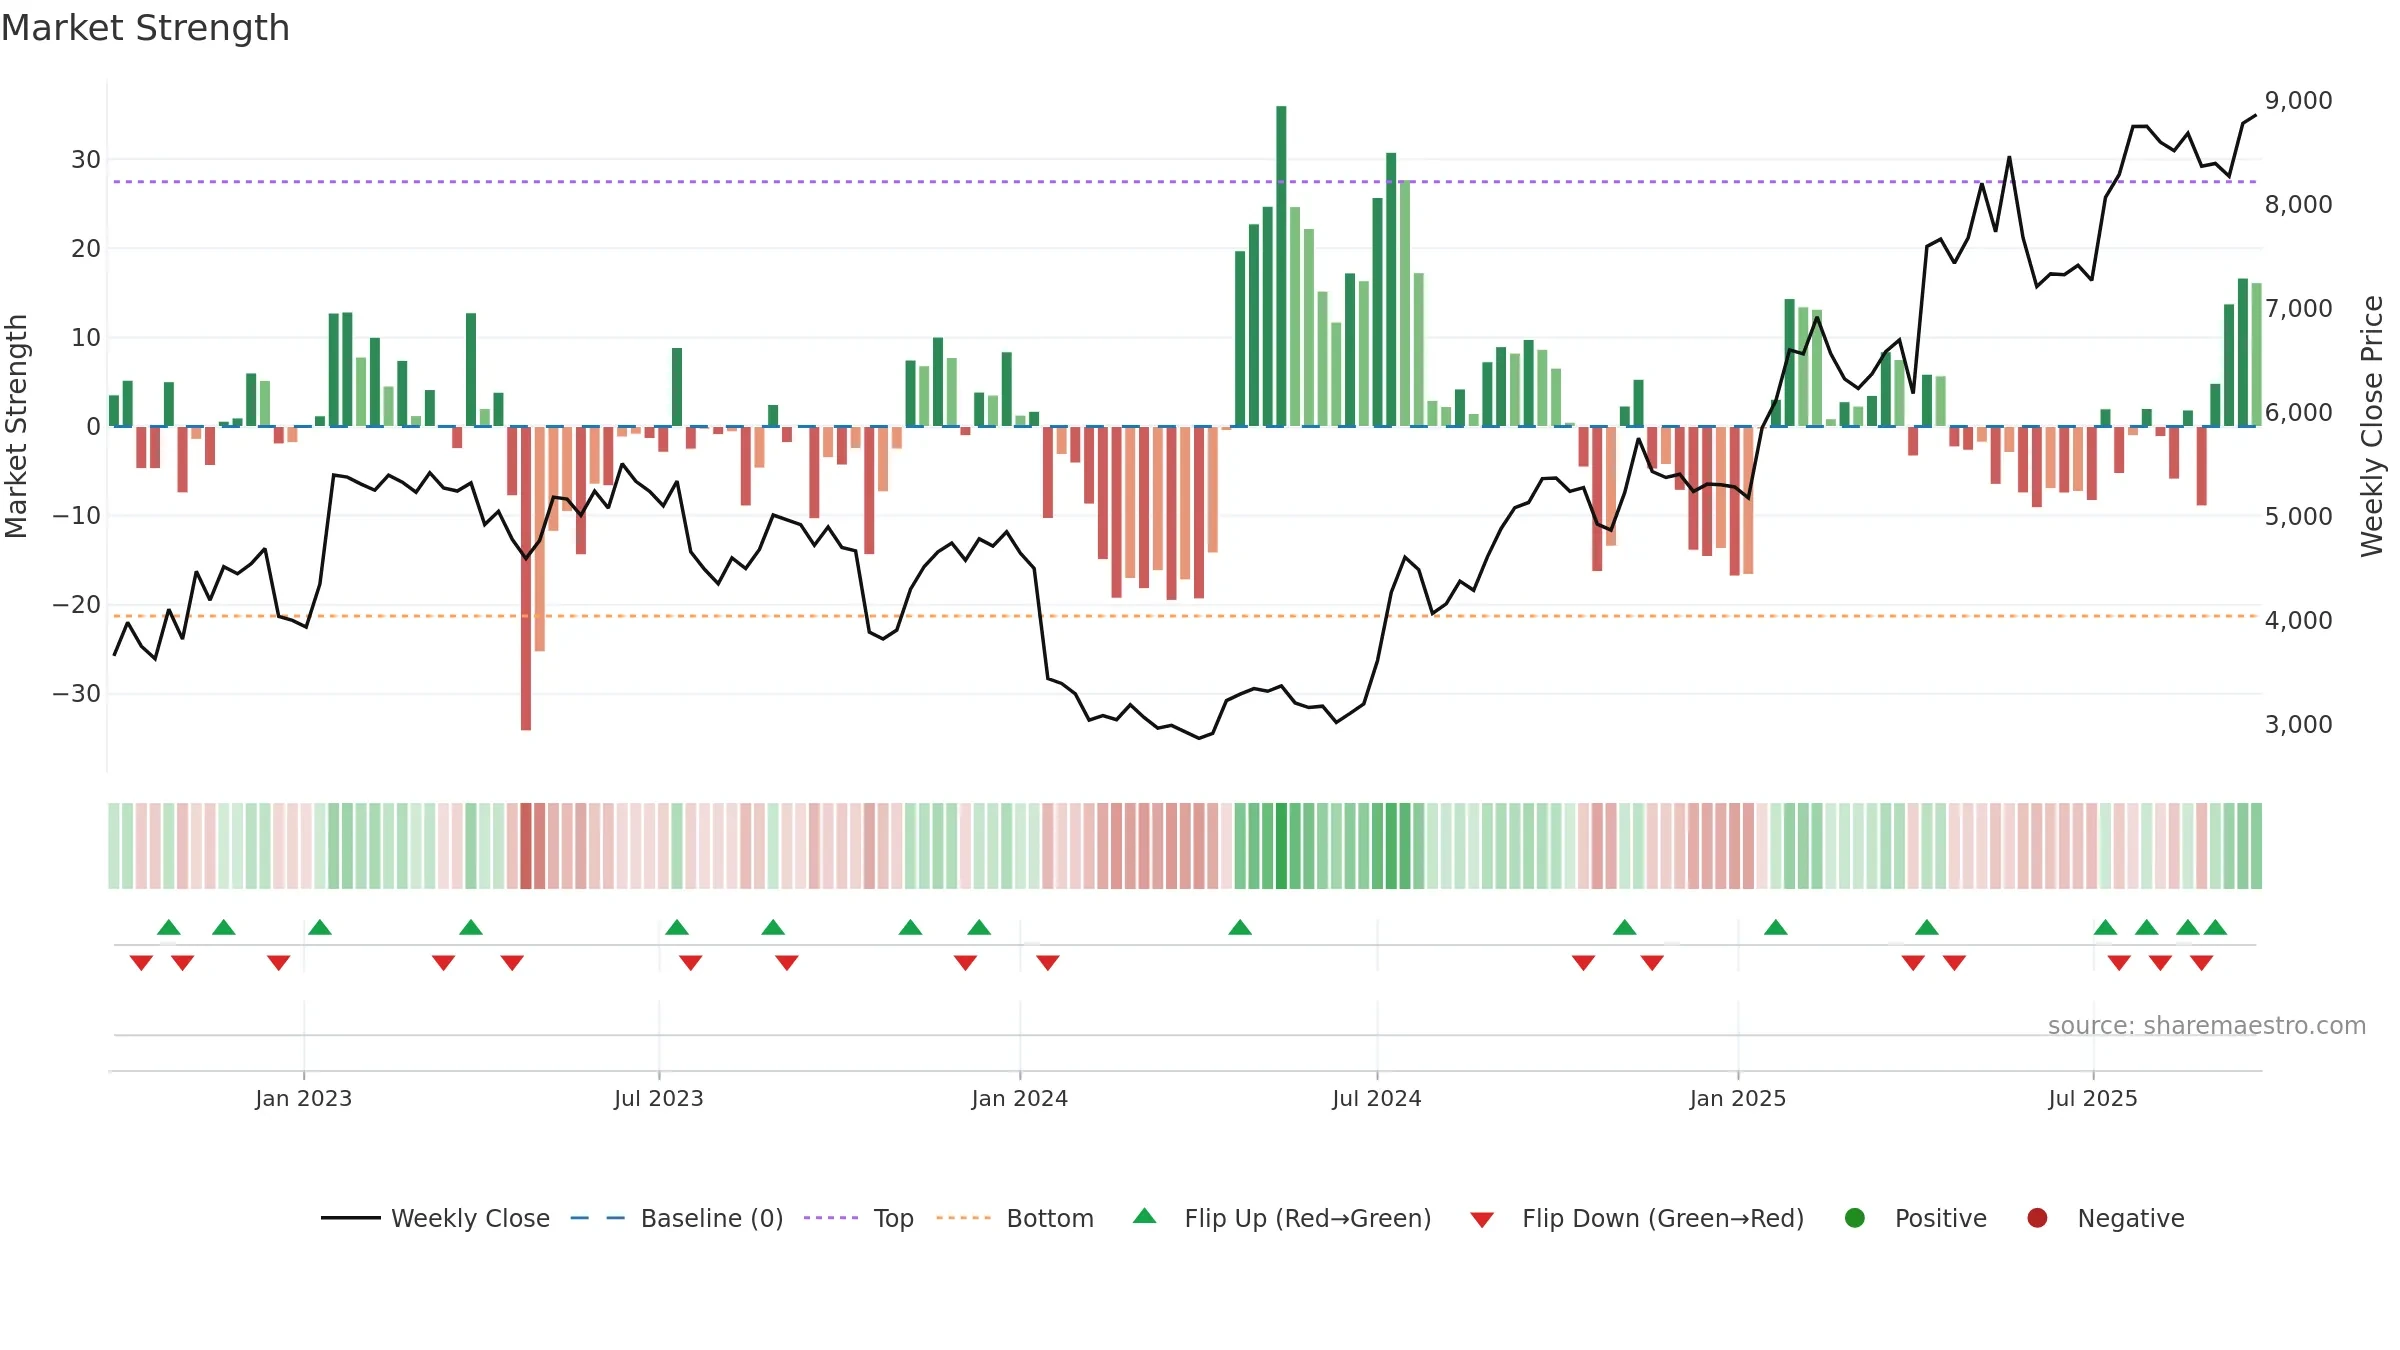Click the −20 strength axis label
2400x1350 pixels.
[77, 605]
